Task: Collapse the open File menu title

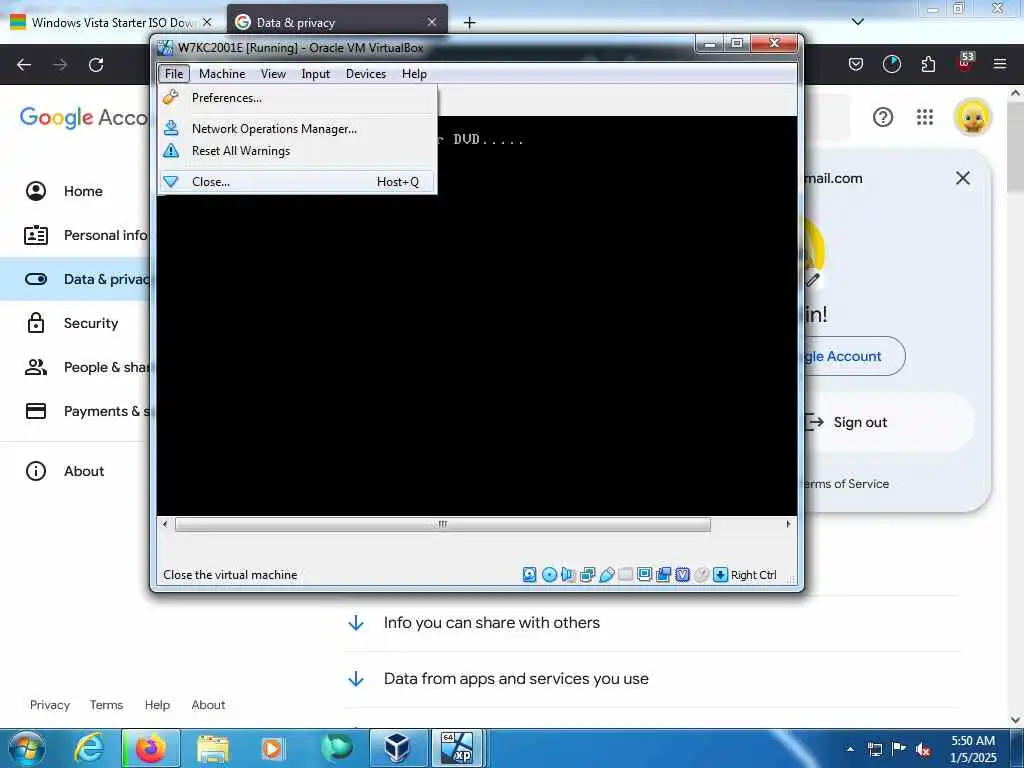Action: [174, 74]
